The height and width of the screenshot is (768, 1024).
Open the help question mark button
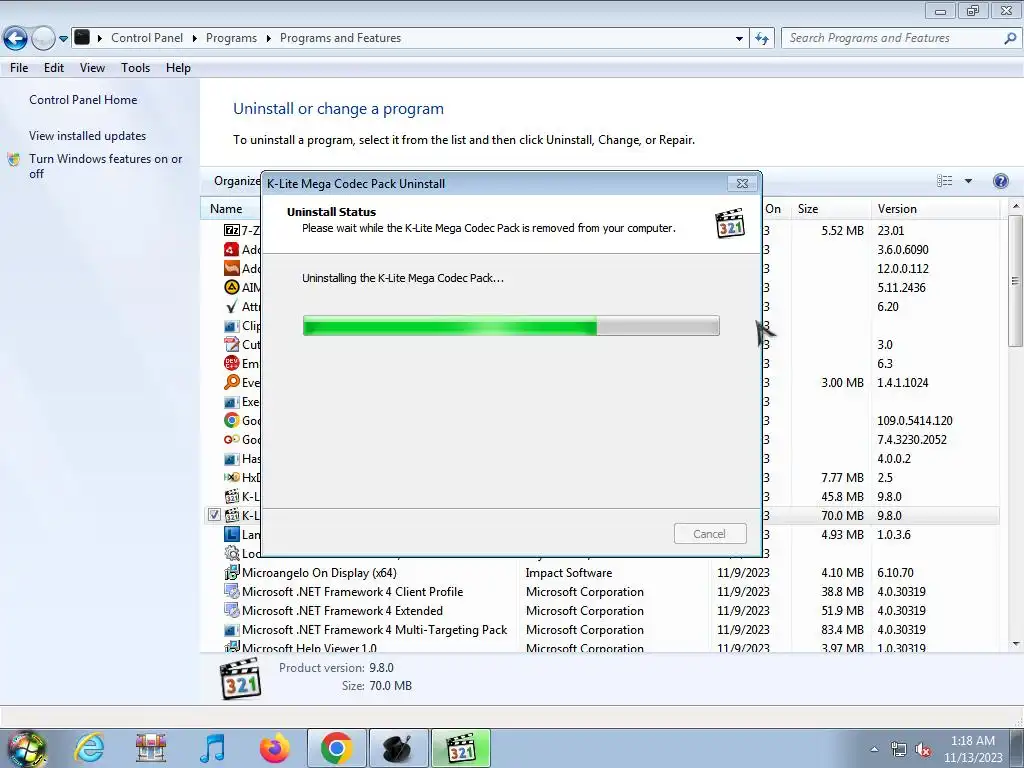point(1000,181)
